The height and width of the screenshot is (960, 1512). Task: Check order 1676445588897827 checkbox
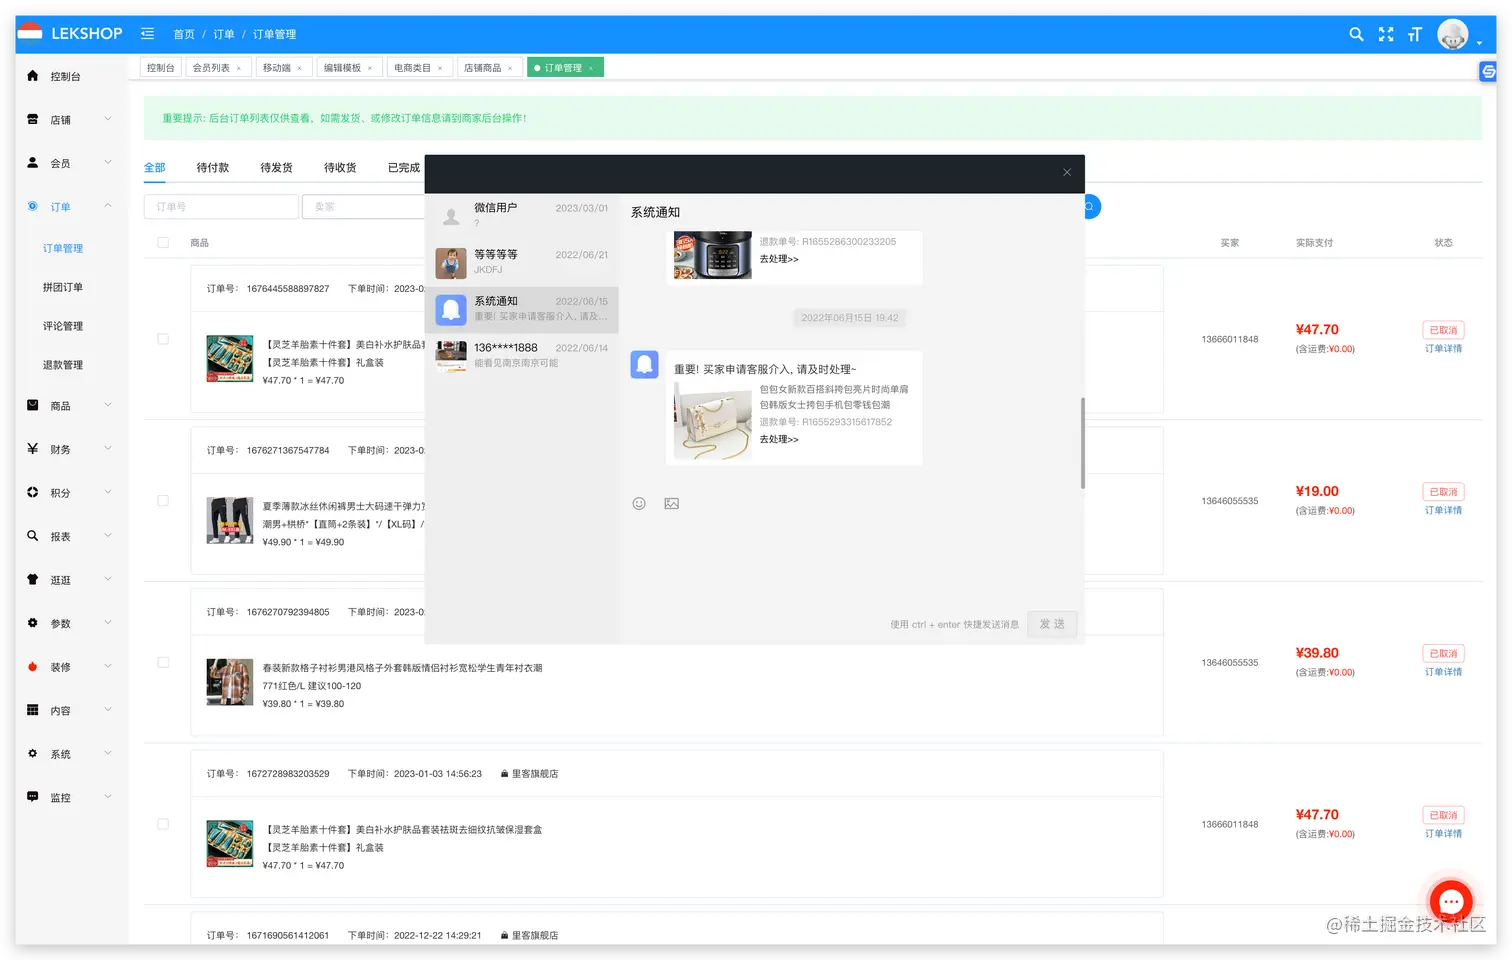click(x=163, y=339)
